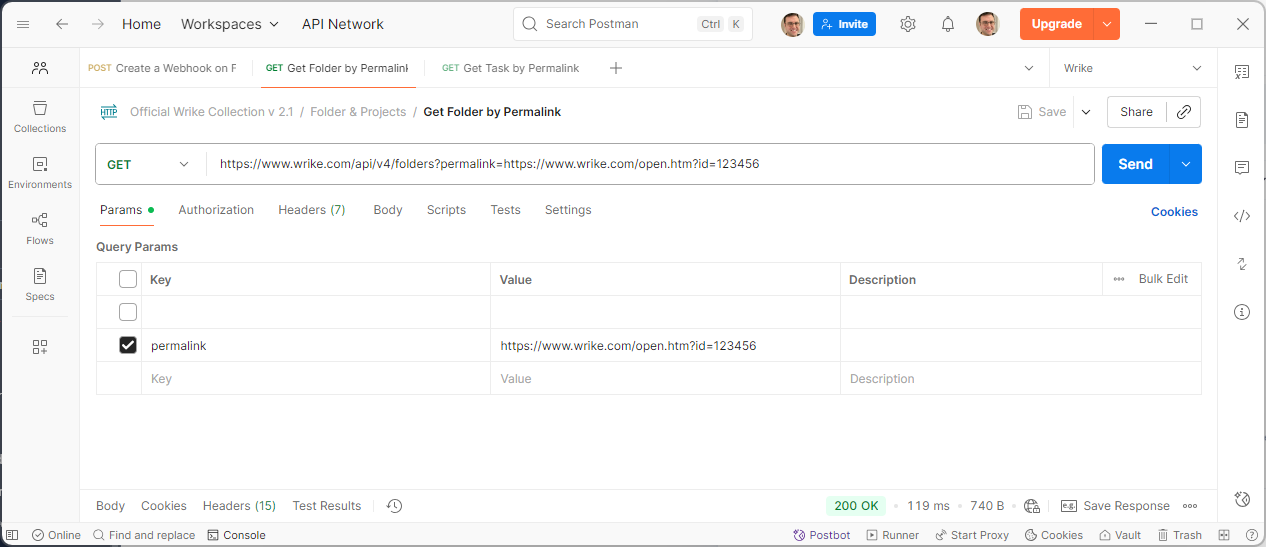This screenshot has height=547, width=1266.
Task: Check the empty first row checkbox
Action: coord(128,312)
